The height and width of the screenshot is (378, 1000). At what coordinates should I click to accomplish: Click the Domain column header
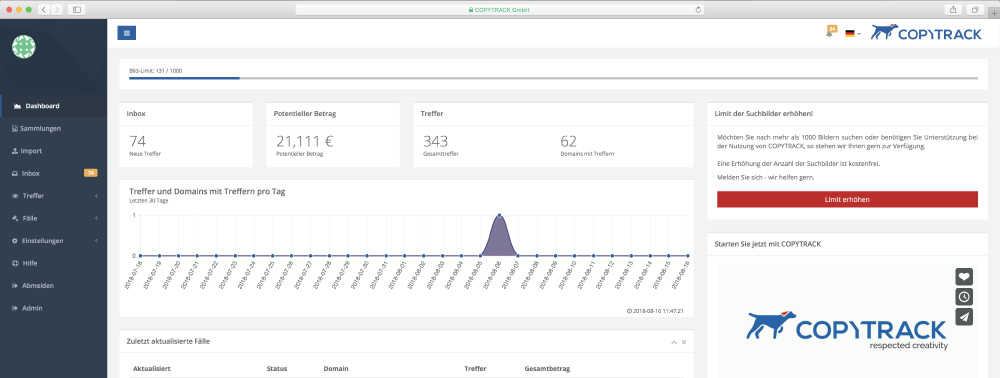point(335,368)
